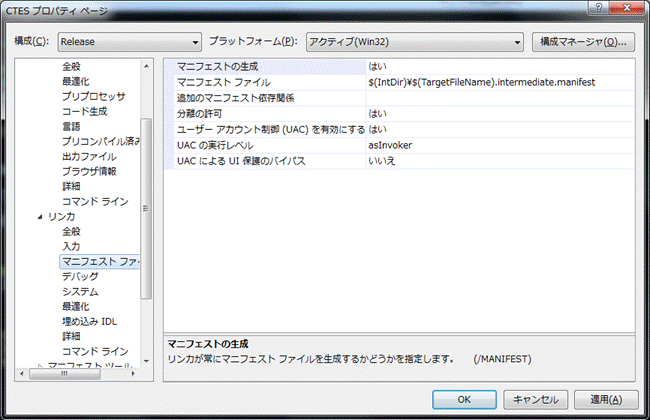Open the 構成 Release dropdown
This screenshot has width=650, height=420.
pos(129,42)
